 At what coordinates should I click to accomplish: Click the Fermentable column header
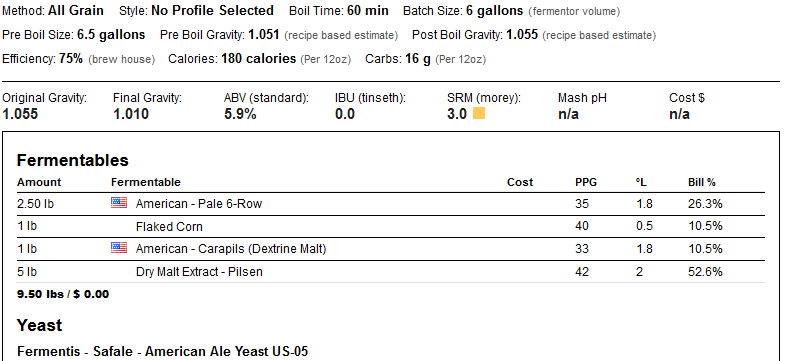(x=146, y=182)
